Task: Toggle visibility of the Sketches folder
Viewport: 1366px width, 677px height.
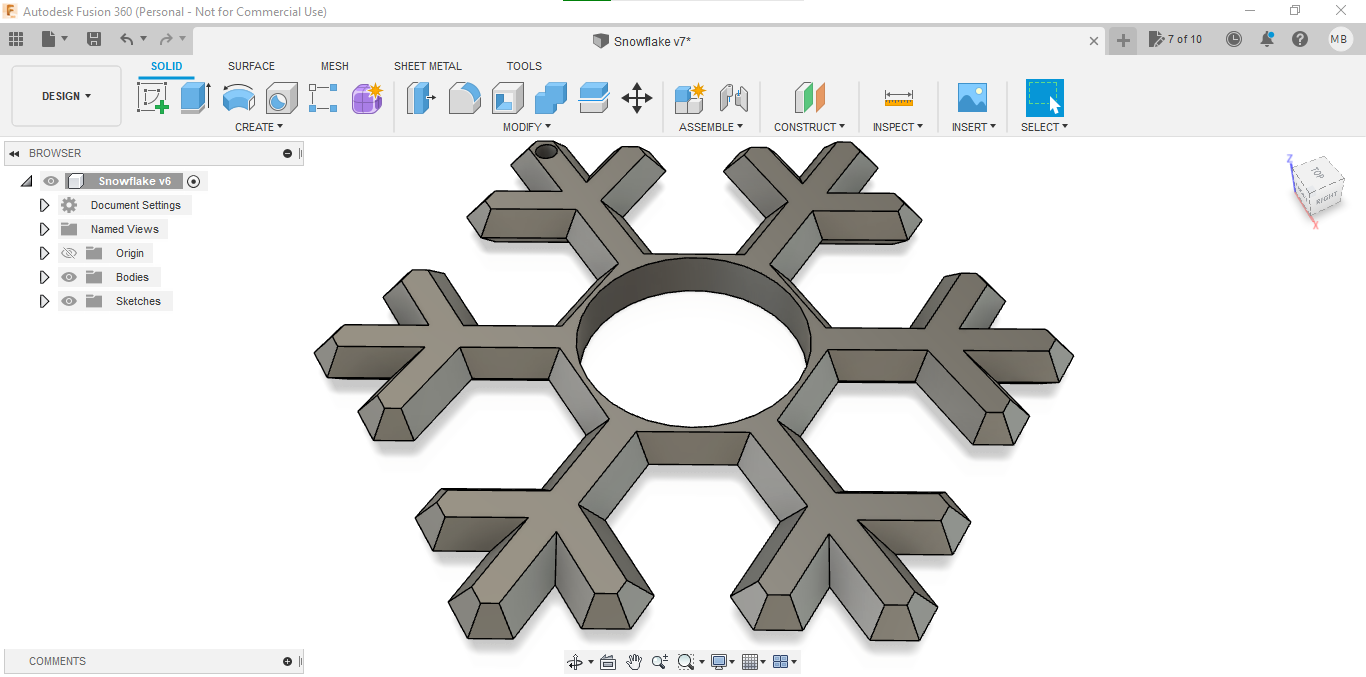Action: pos(68,301)
